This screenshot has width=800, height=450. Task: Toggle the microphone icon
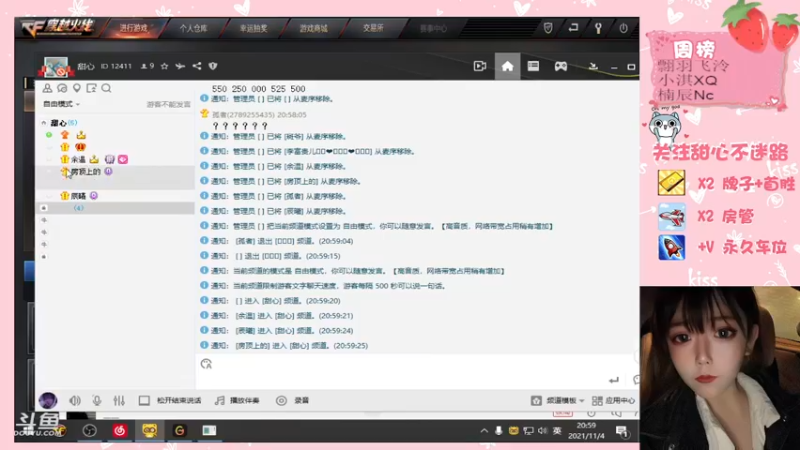(x=96, y=401)
